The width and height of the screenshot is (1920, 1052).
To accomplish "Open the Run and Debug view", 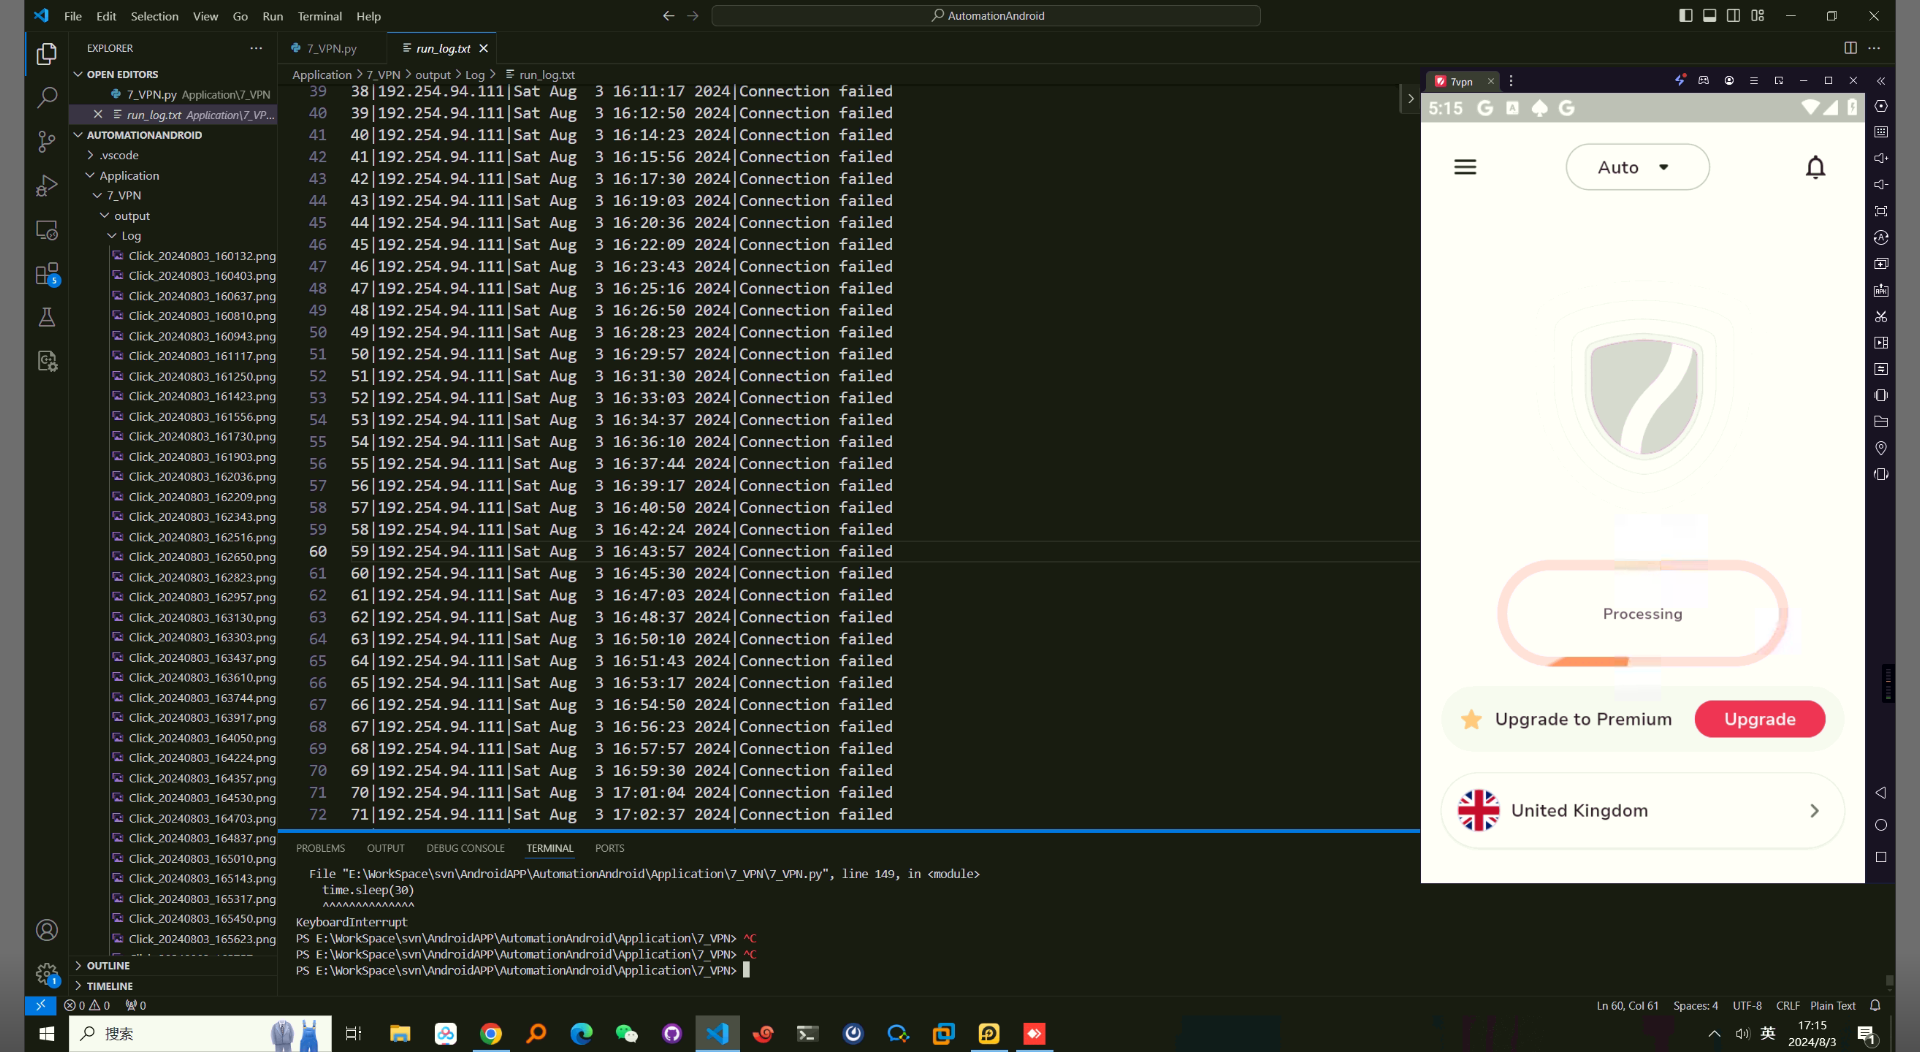I will point(47,186).
